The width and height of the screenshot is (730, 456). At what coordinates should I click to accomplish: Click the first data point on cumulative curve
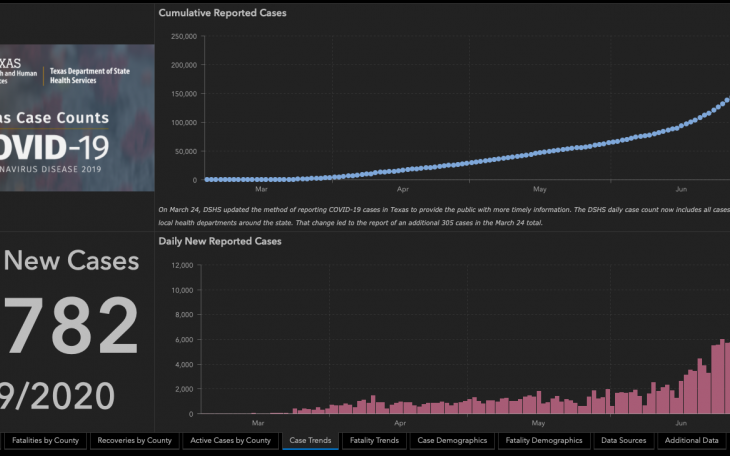[x=207, y=179]
